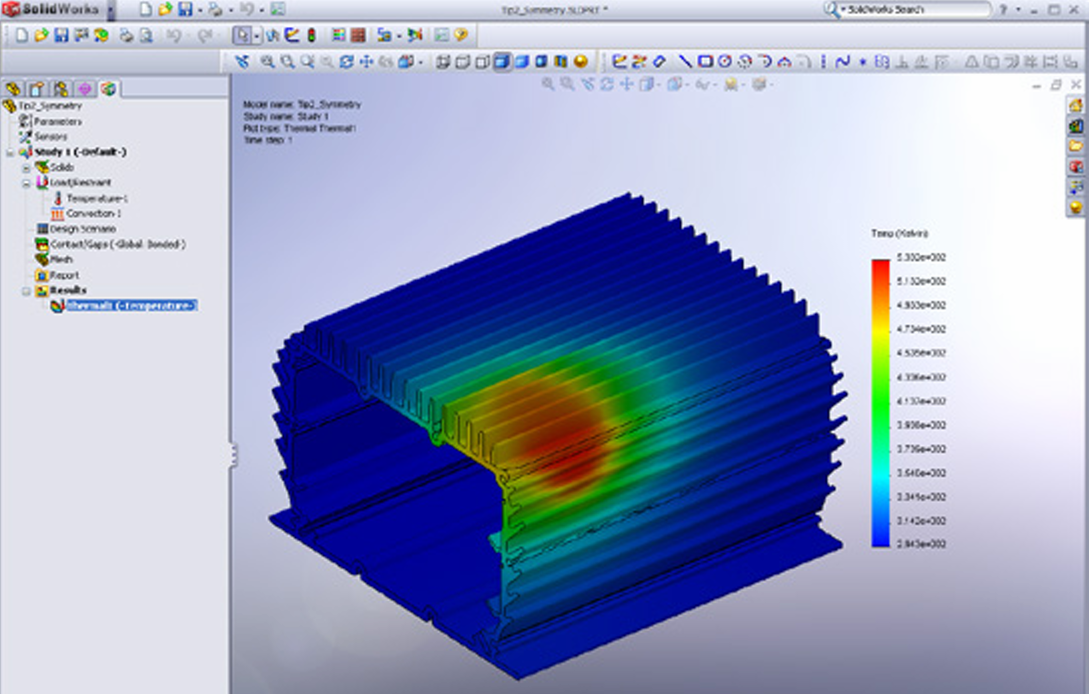The image size is (1089, 694).
Task: Switch to the simulation study manager tab
Action: click(107, 89)
